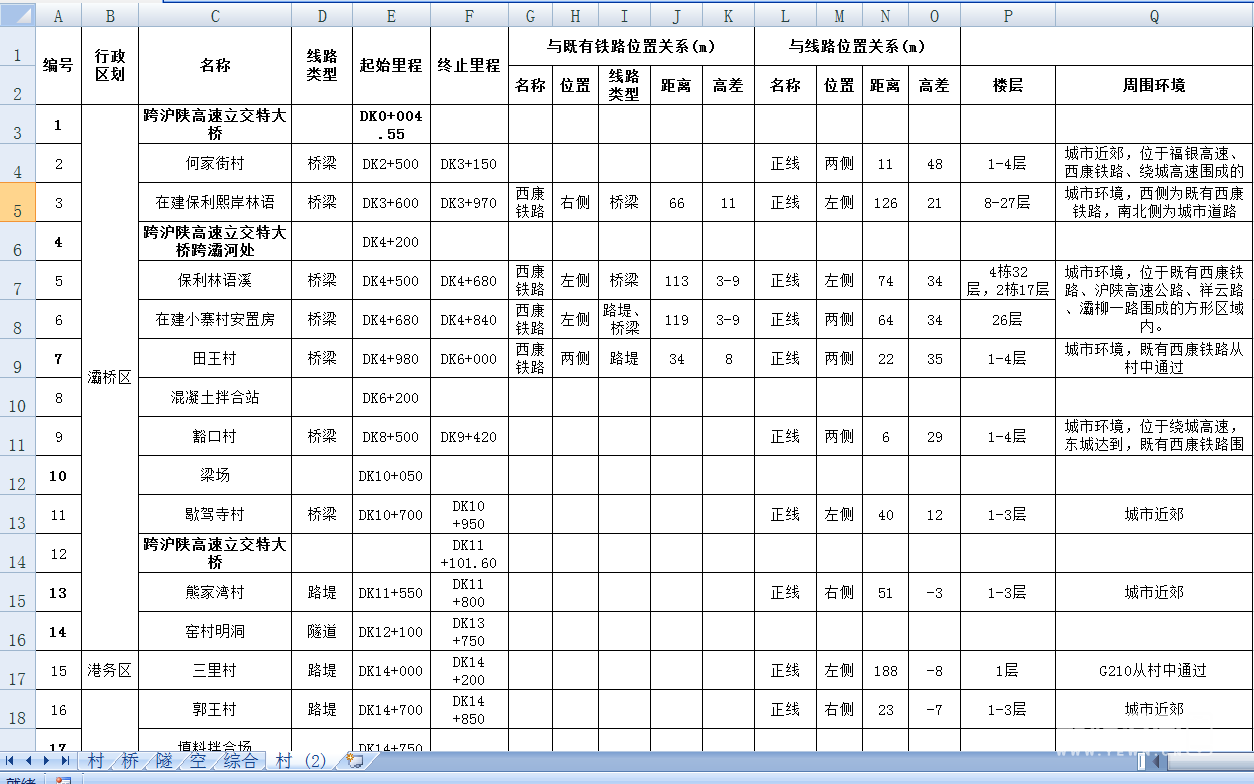Click the last-sheet navigation arrow
The width and height of the screenshot is (1254, 784).
tap(64, 762)
